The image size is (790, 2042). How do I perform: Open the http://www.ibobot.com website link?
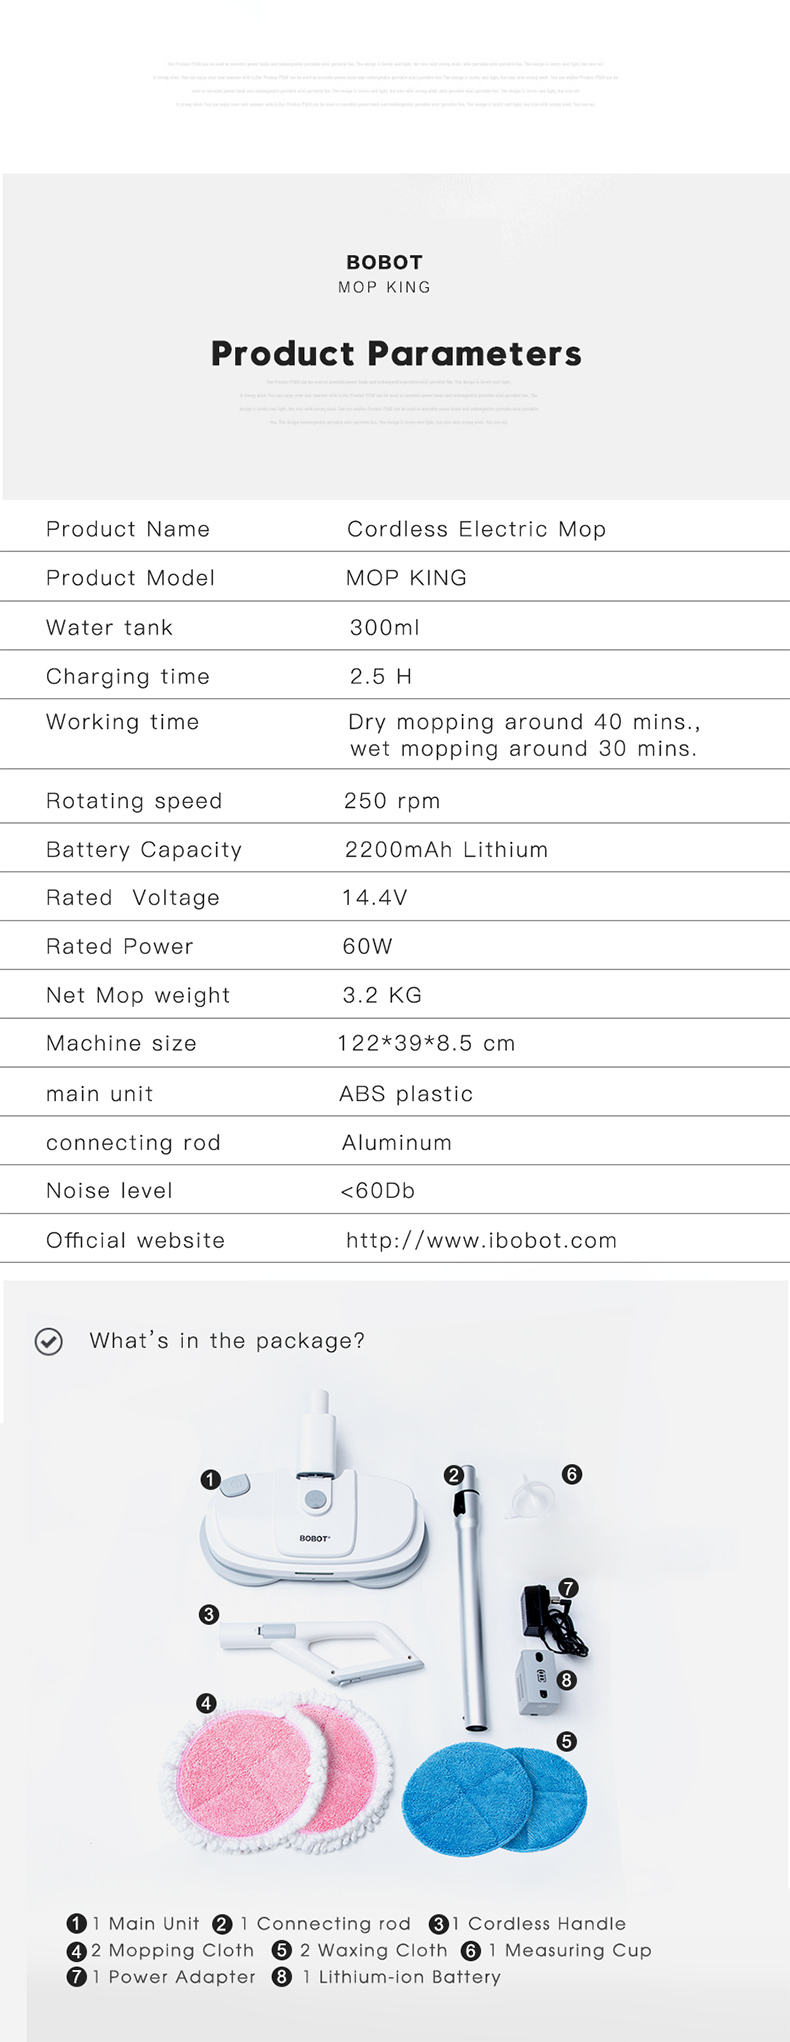click(481, 1240)
